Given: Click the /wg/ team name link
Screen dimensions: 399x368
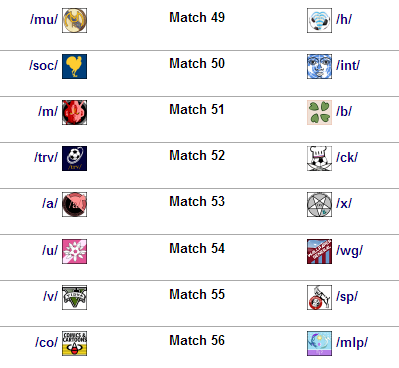Looking at the screenshot, I should [349, 251].
